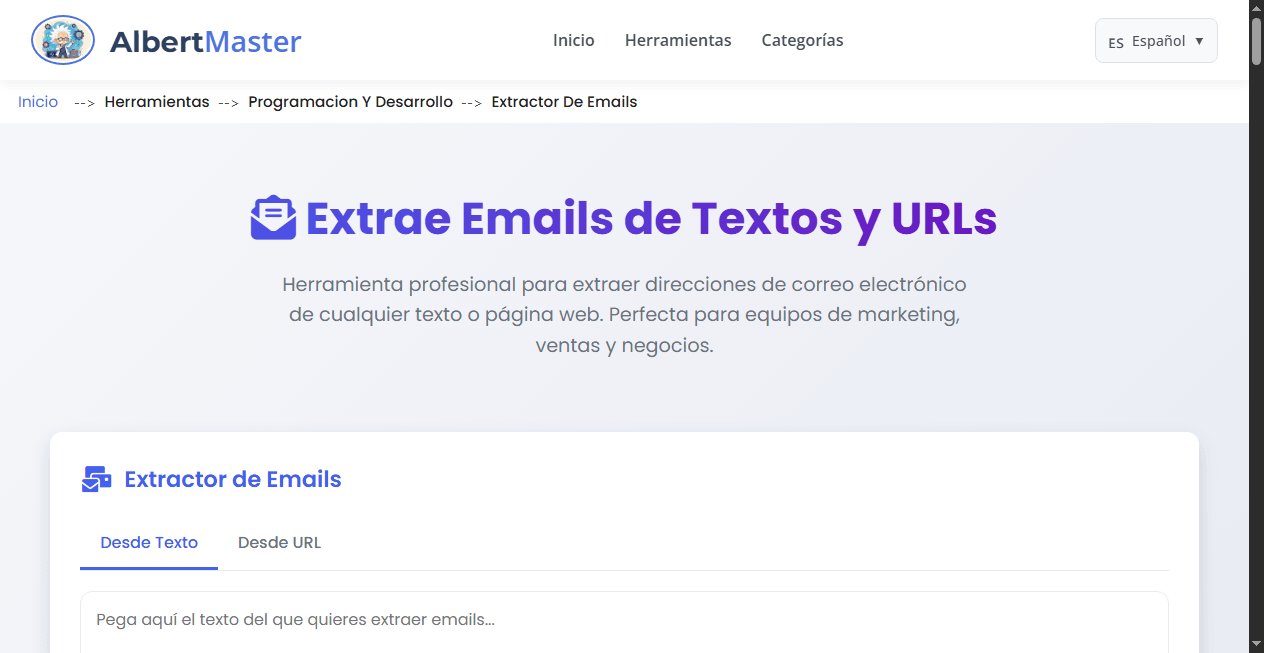1264x653 pixels.
Task: Switch to the Desde URL tab
Action: (x=279, y=542)
